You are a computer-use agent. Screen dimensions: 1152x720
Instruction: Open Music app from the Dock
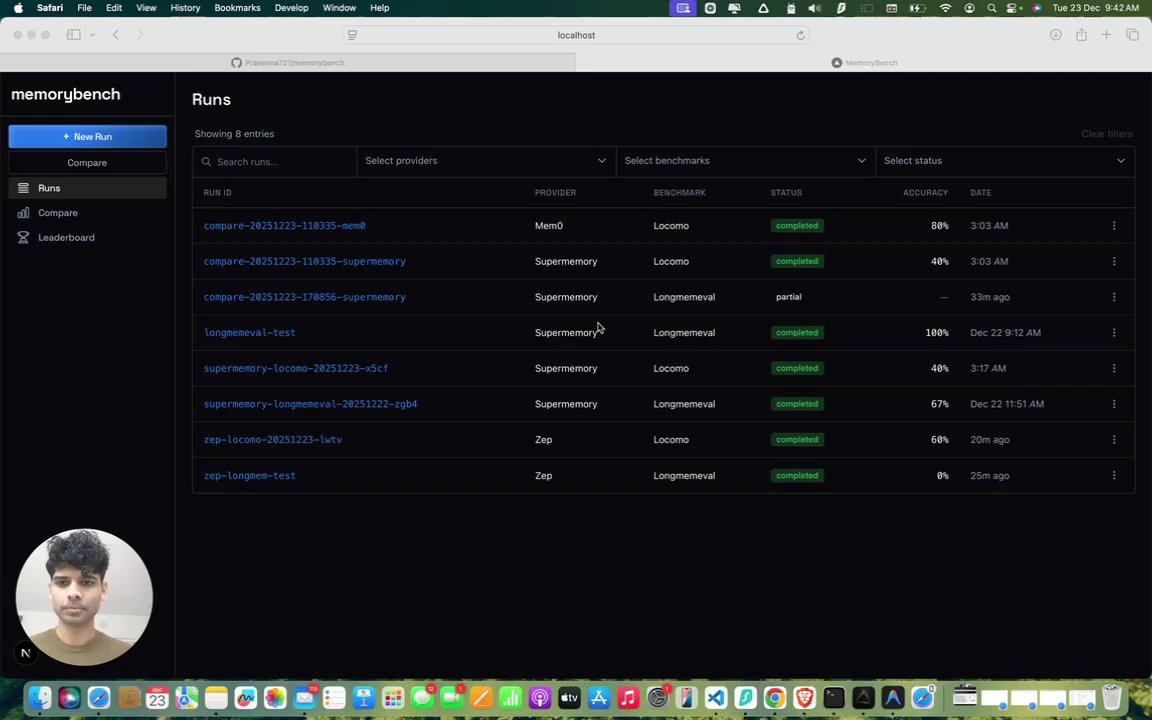[x=628, y=697]
